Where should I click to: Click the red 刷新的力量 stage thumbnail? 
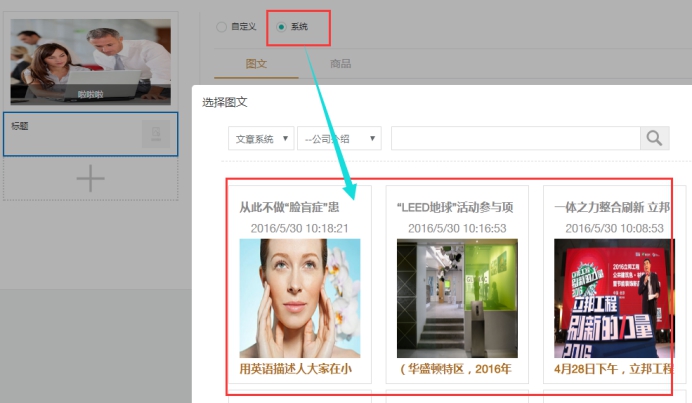[614, 298]
